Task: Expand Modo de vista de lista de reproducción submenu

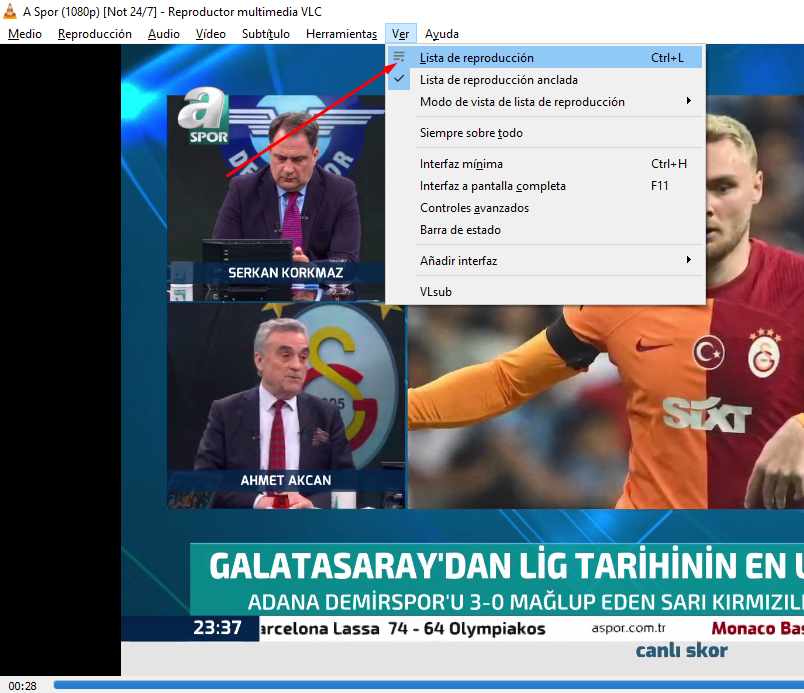Action: tap(522, 102)
